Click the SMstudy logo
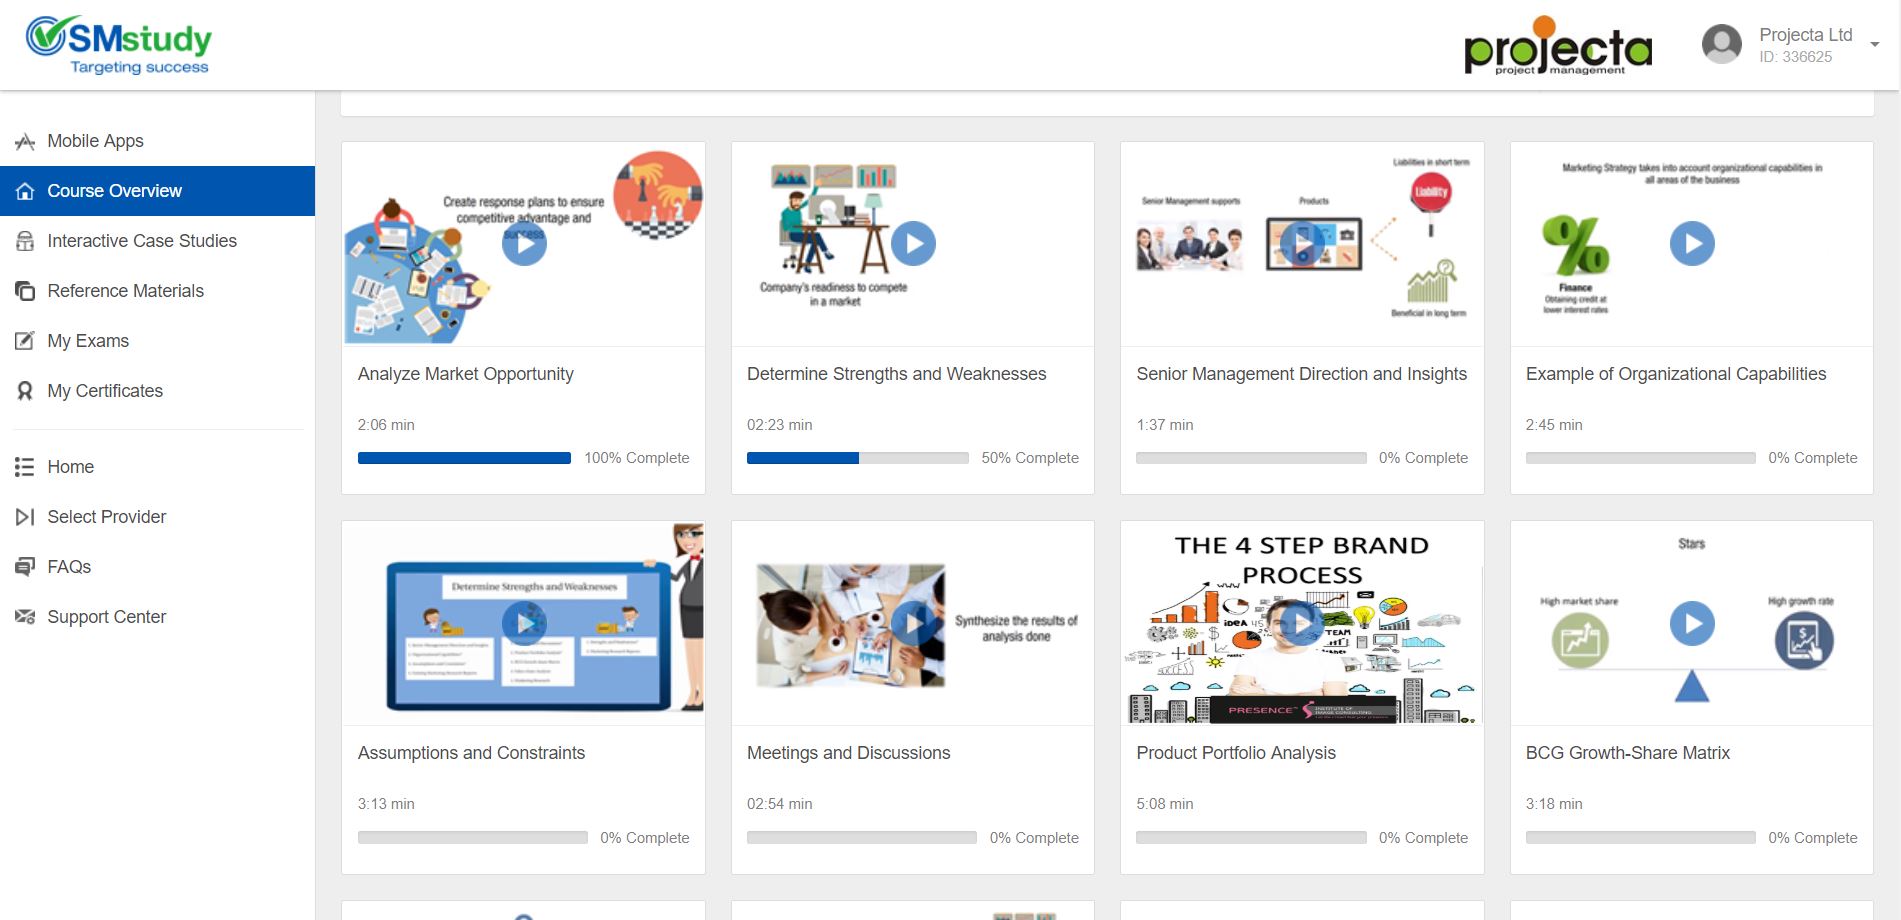The width and height of the screenshot is (1901, 920). tap(119, 45)
